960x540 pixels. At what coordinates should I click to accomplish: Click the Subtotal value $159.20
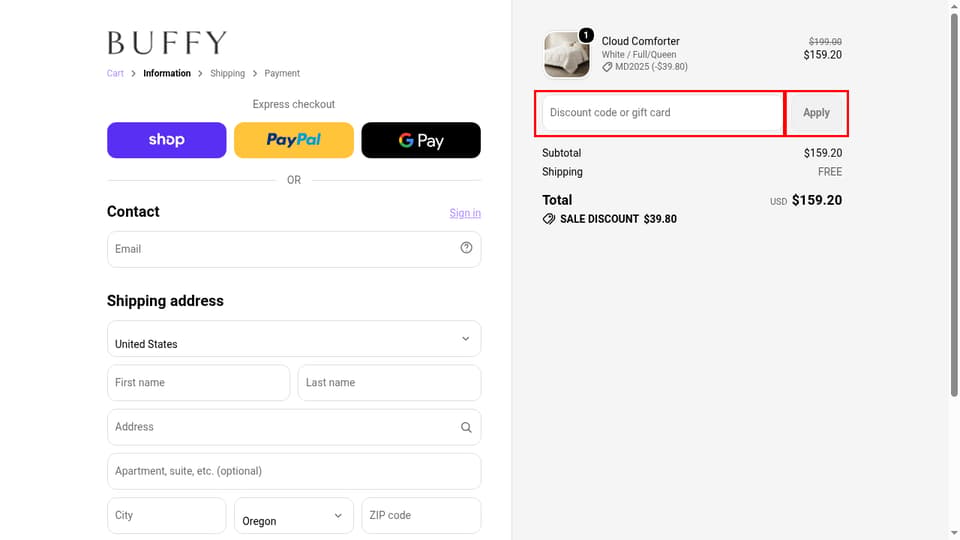[823, 153]
